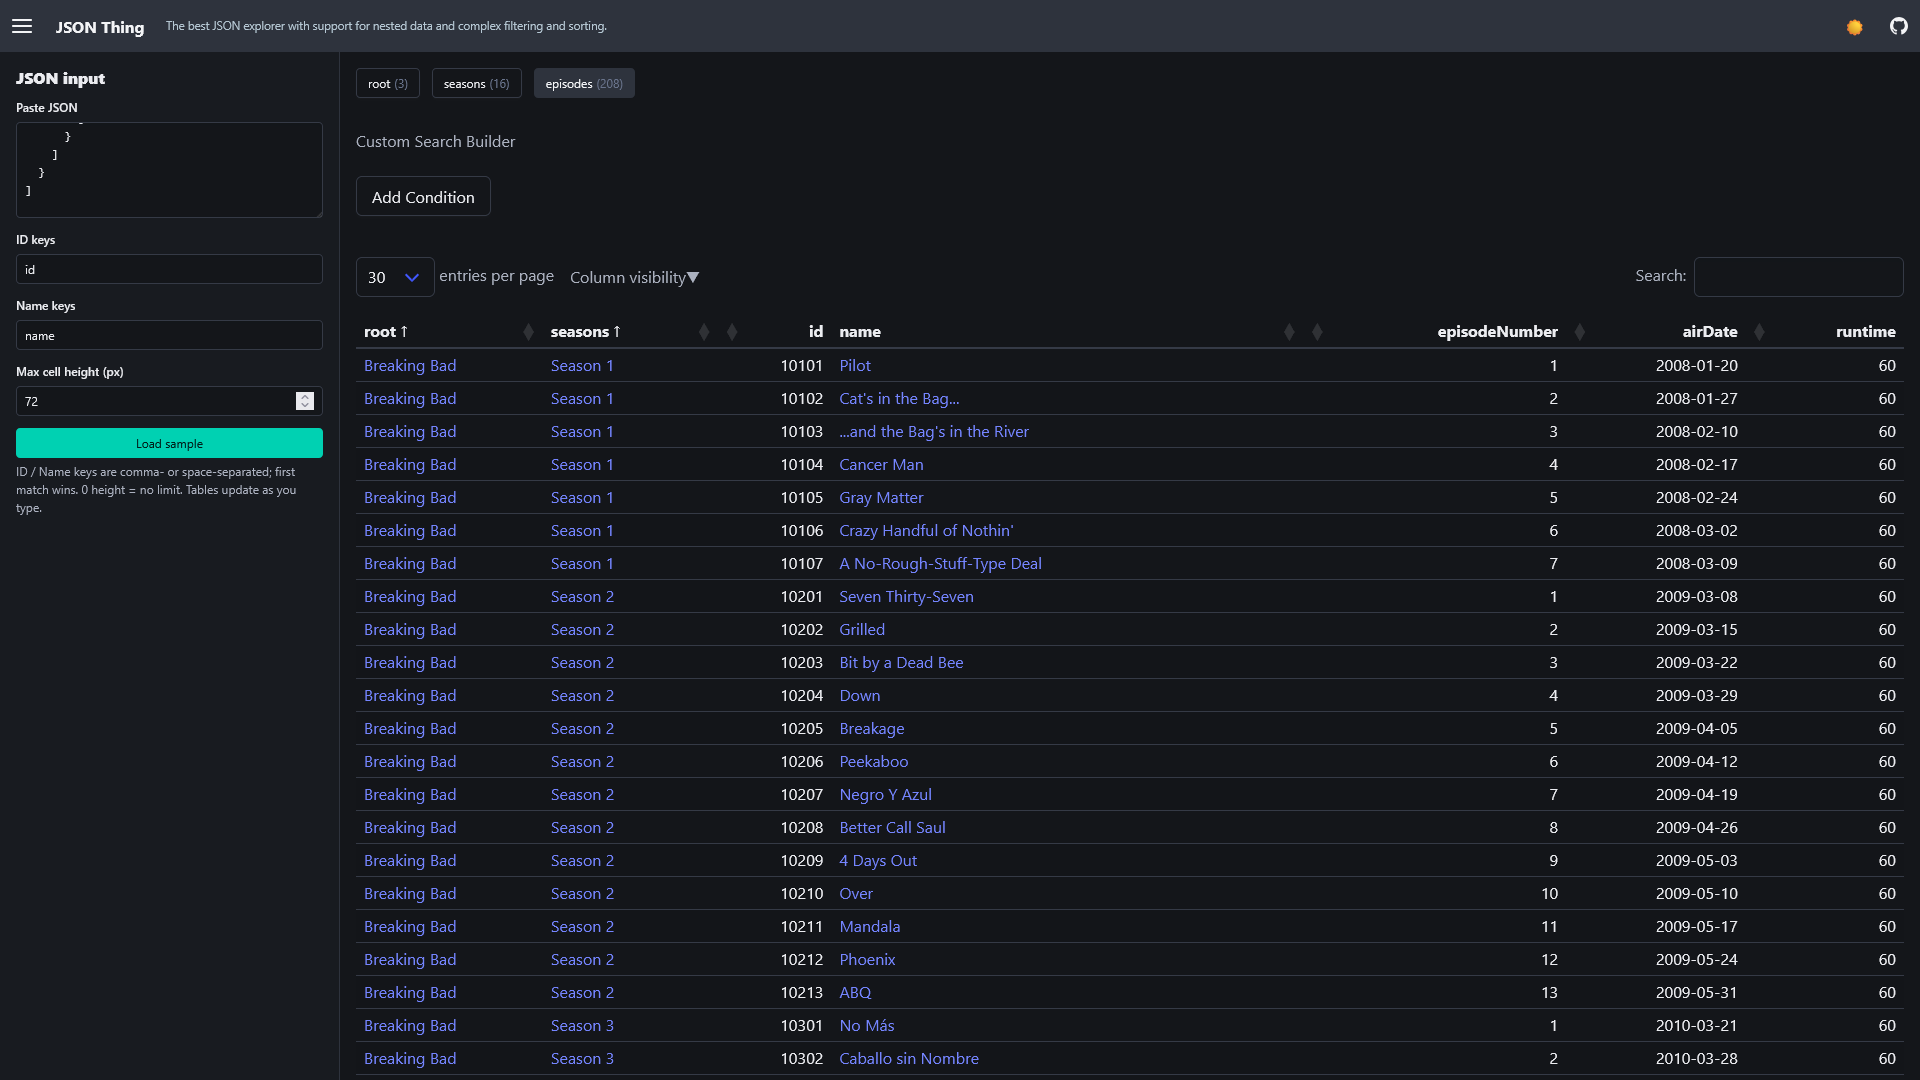Click the sort arrows just before the runtime header

pyautogui.click(x=1760, y=332)
